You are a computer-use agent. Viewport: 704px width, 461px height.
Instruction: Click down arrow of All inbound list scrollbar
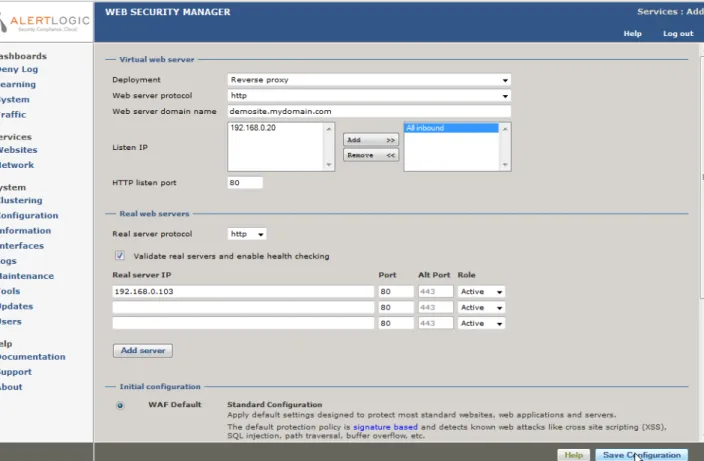click(505, 165)
